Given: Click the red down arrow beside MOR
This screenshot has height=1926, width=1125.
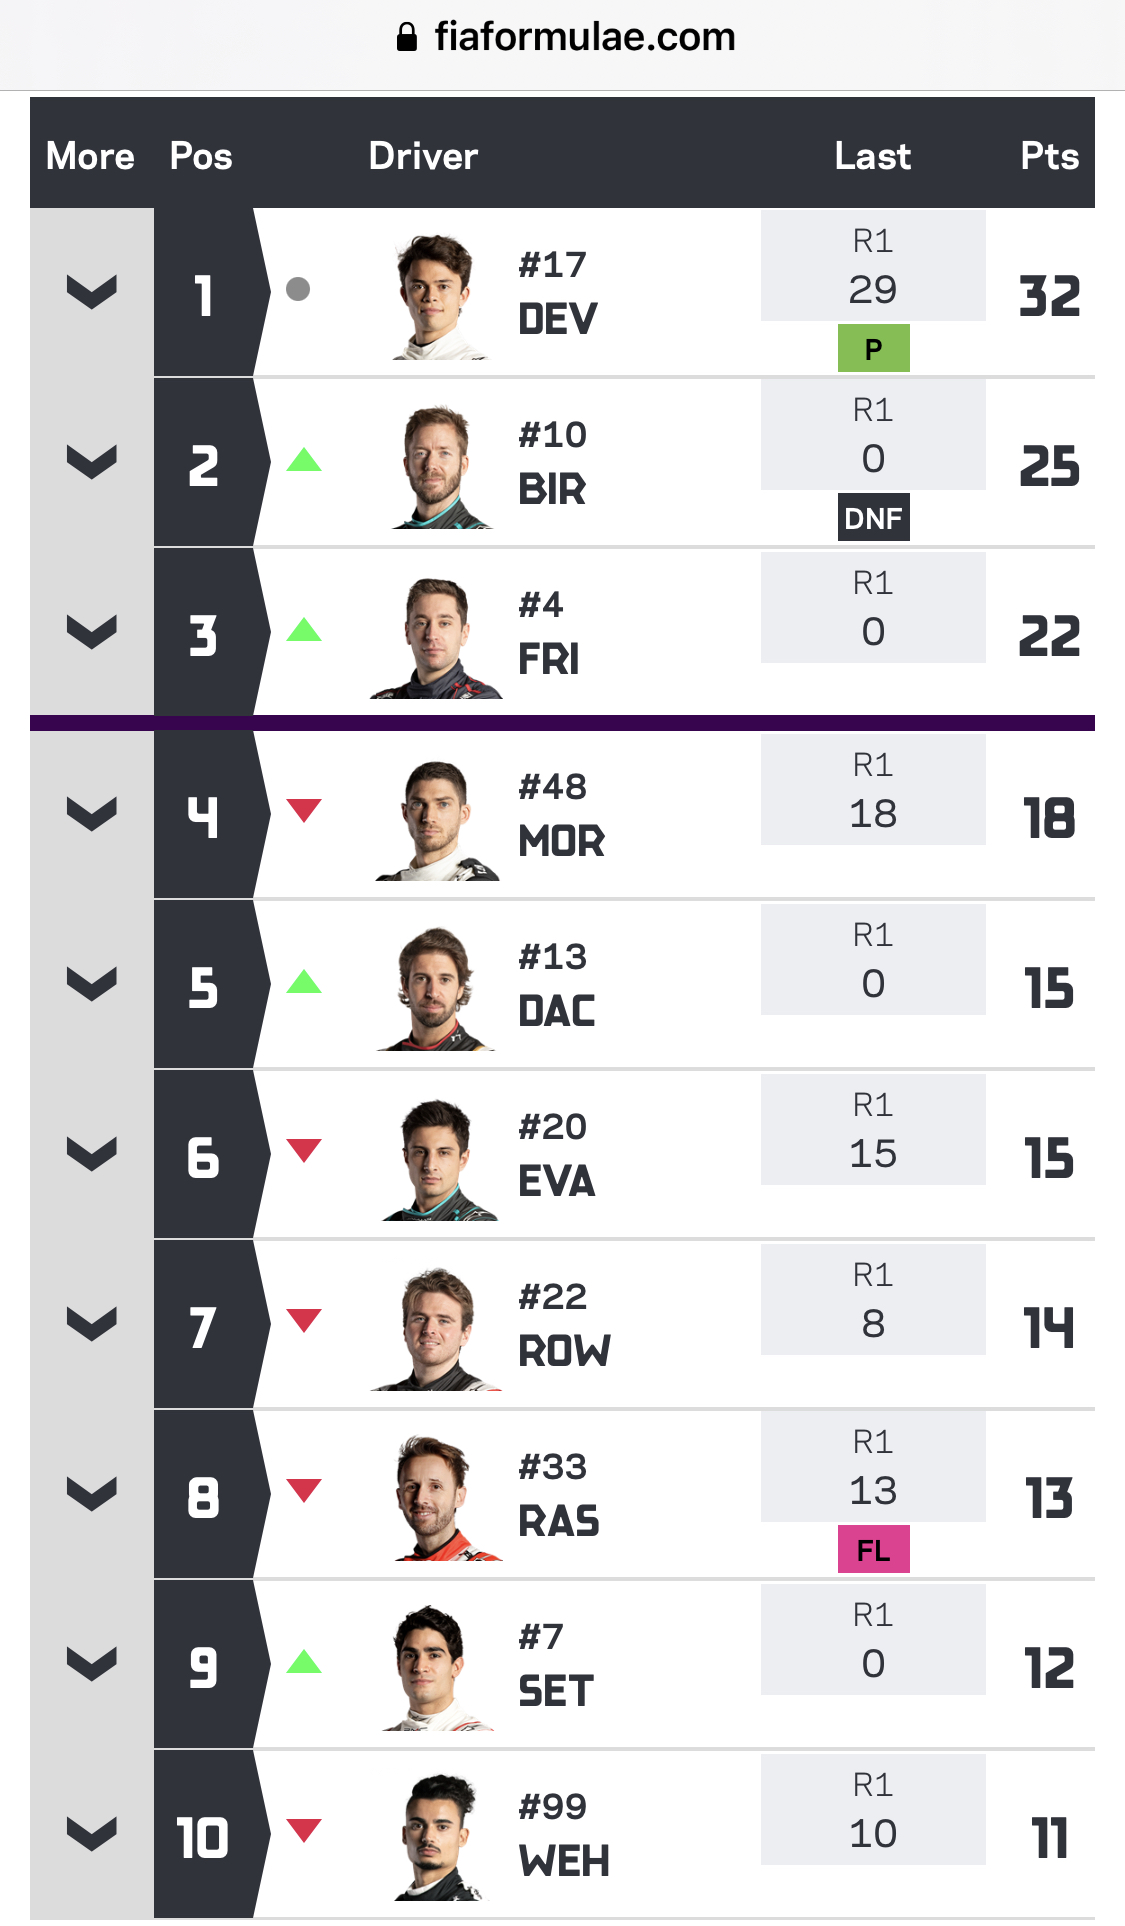Looking at the screenshot, I should tap(304, 810).
